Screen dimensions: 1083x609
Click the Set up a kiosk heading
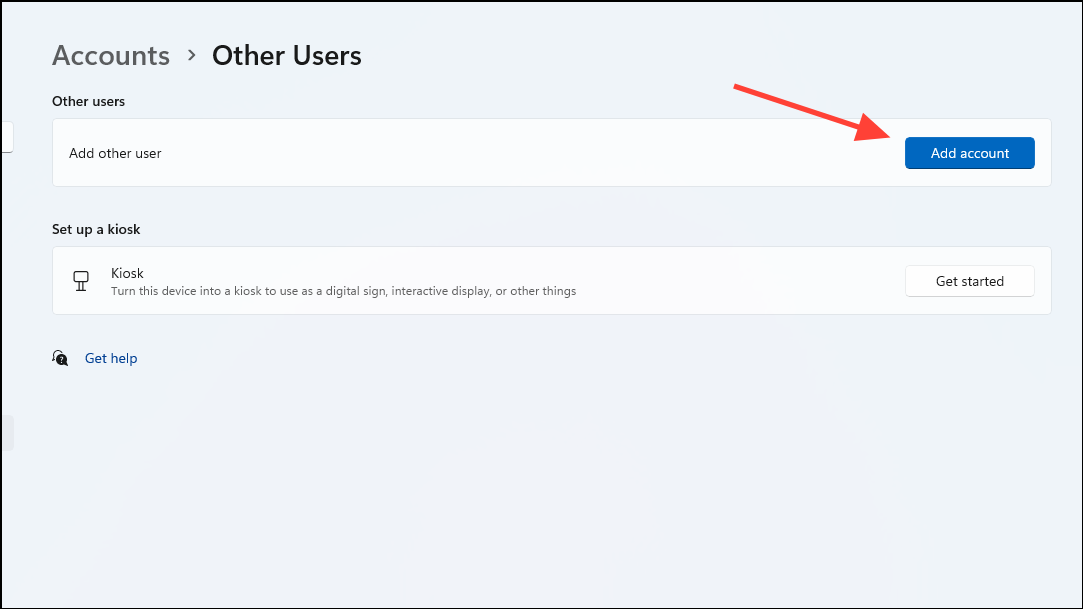point(96,229)
